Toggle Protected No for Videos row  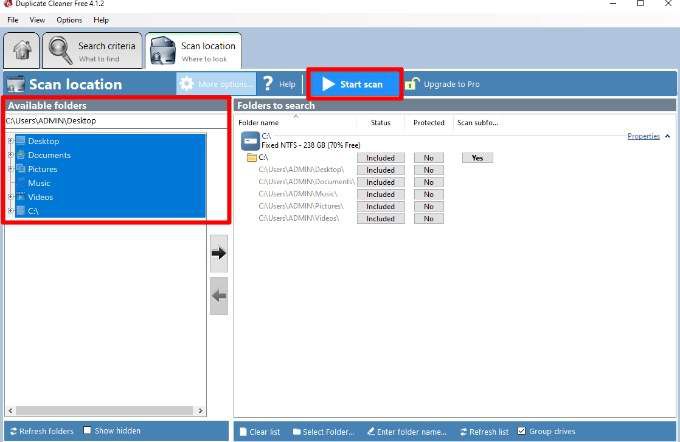[x=428, y=219]
